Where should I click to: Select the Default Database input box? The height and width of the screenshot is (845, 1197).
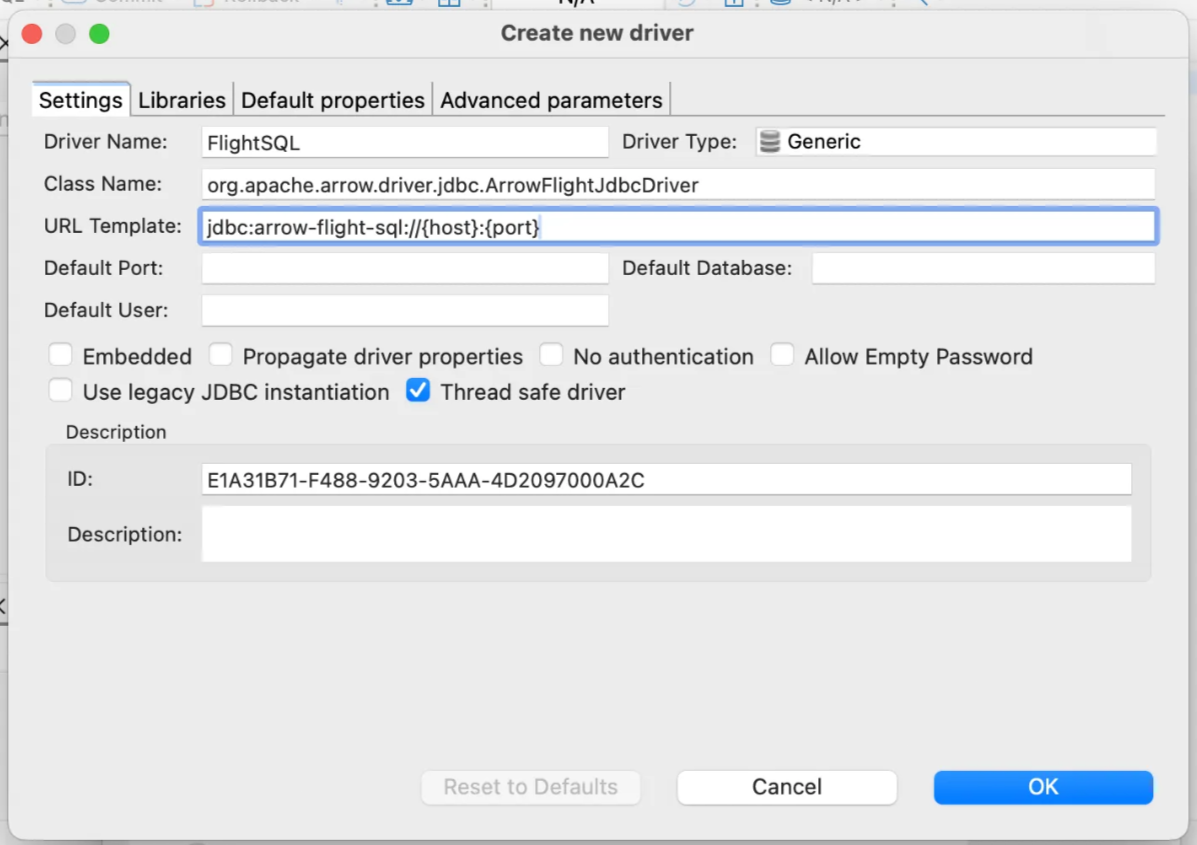(982, 268)
